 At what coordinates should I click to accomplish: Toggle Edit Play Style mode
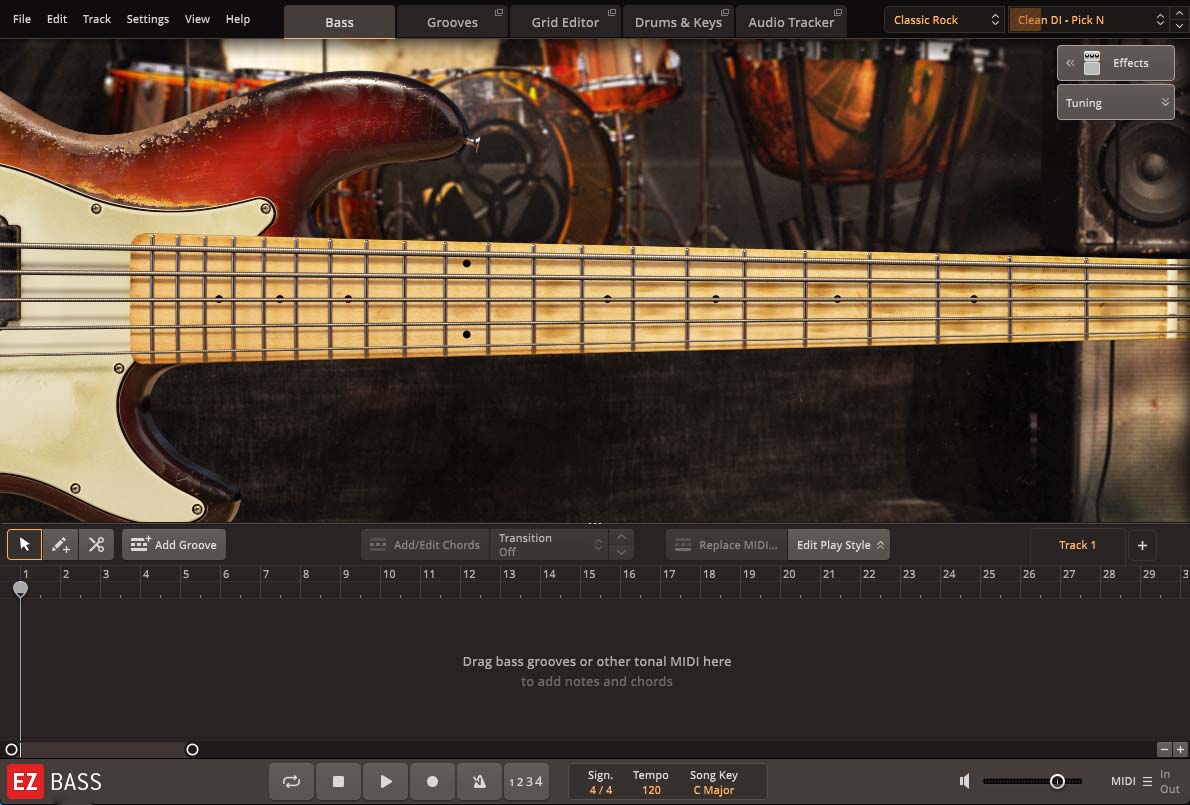pyautogui.click(x=836, y=544)
